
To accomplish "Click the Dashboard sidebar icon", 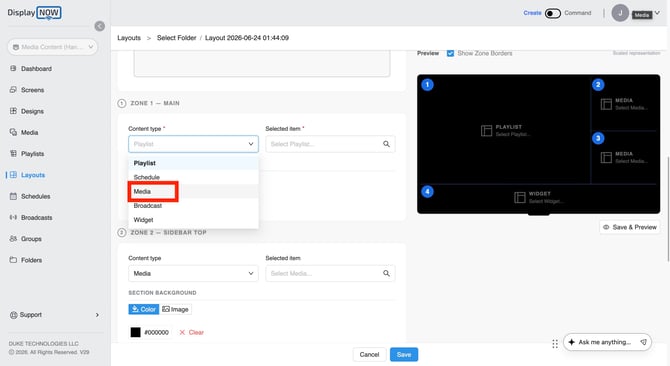I will pyautogui.click(x=13, y=68).
